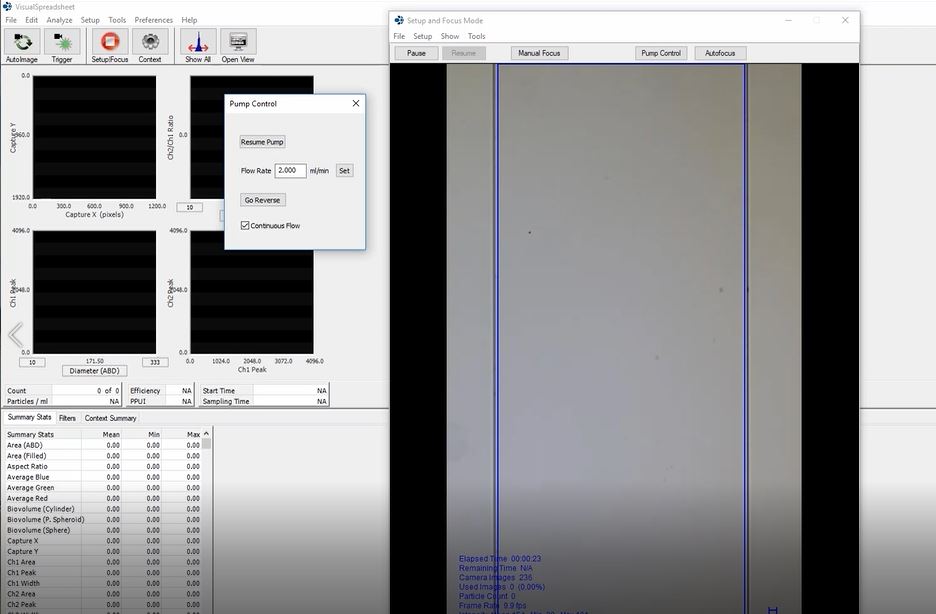This screenshot has width=936, height=614.
Task: Switch to the Context Summary tab
Action: pyautogui.click(x=110, y=418)
